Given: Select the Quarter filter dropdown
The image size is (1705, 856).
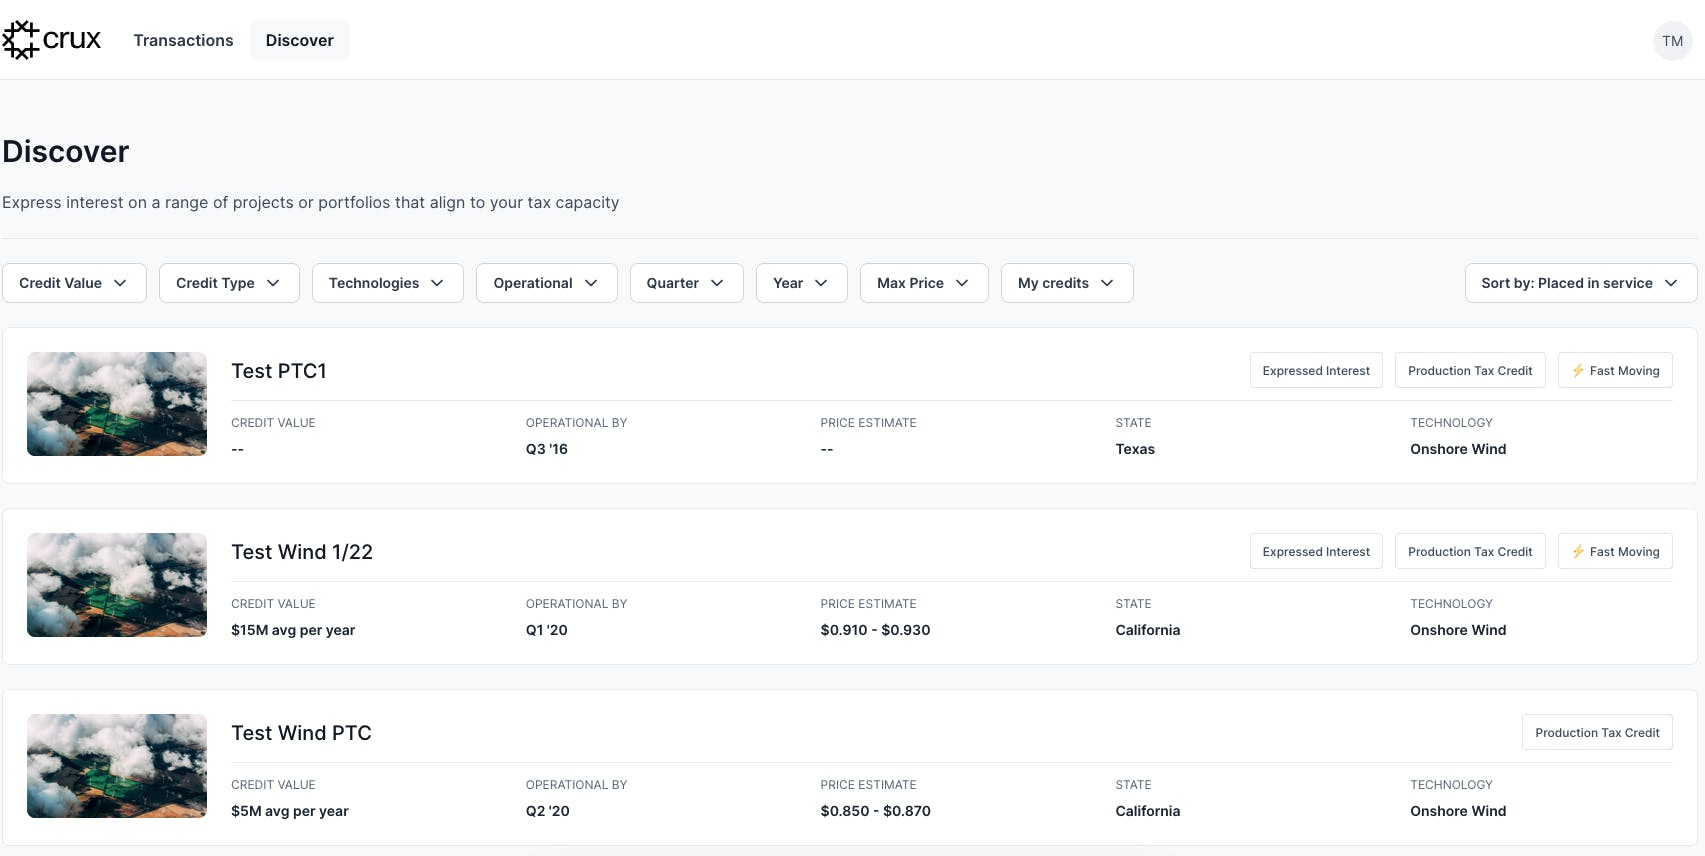Looking at the screenshot, I should tap(686, 283).
